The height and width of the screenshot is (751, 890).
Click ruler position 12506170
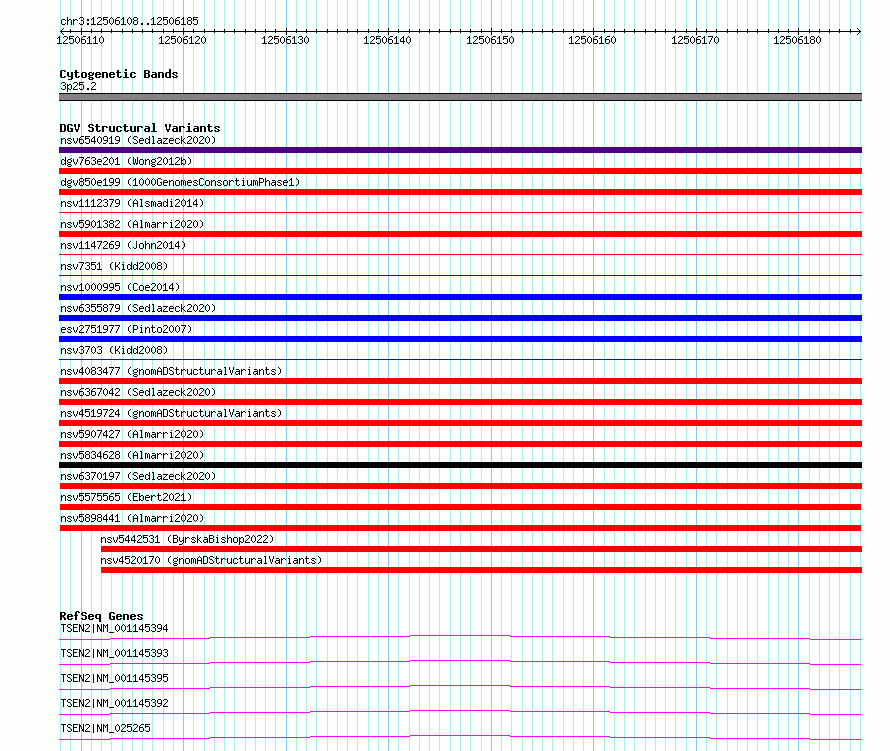695,40
